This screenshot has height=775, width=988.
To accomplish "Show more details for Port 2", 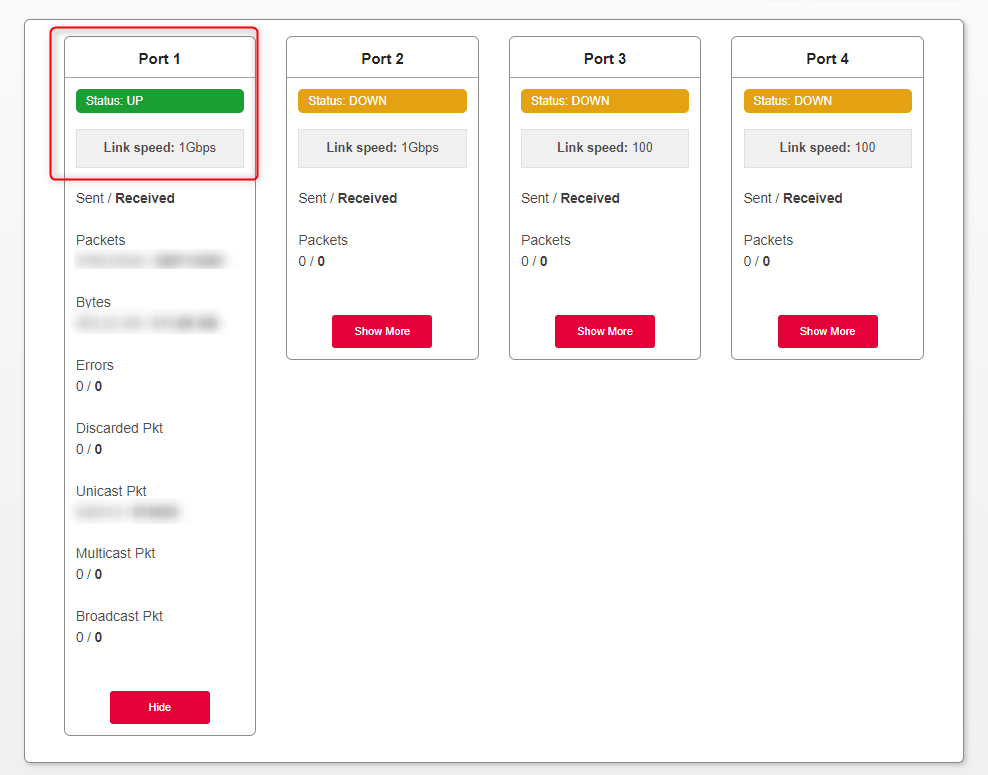I will (382, 331).
